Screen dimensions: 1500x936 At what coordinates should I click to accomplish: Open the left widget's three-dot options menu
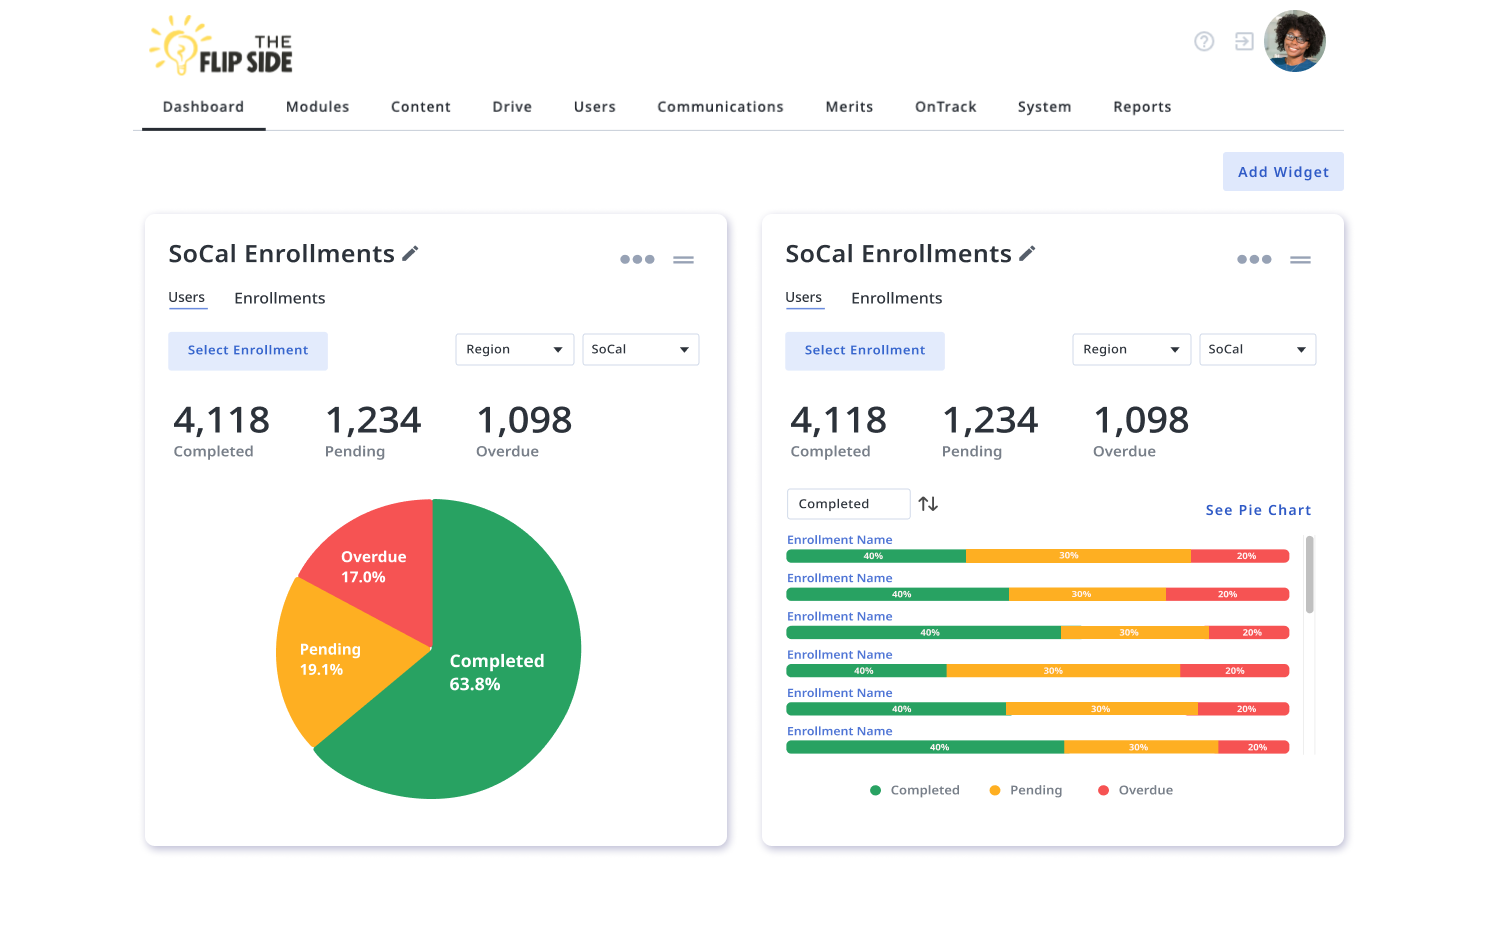pos(636,258)
